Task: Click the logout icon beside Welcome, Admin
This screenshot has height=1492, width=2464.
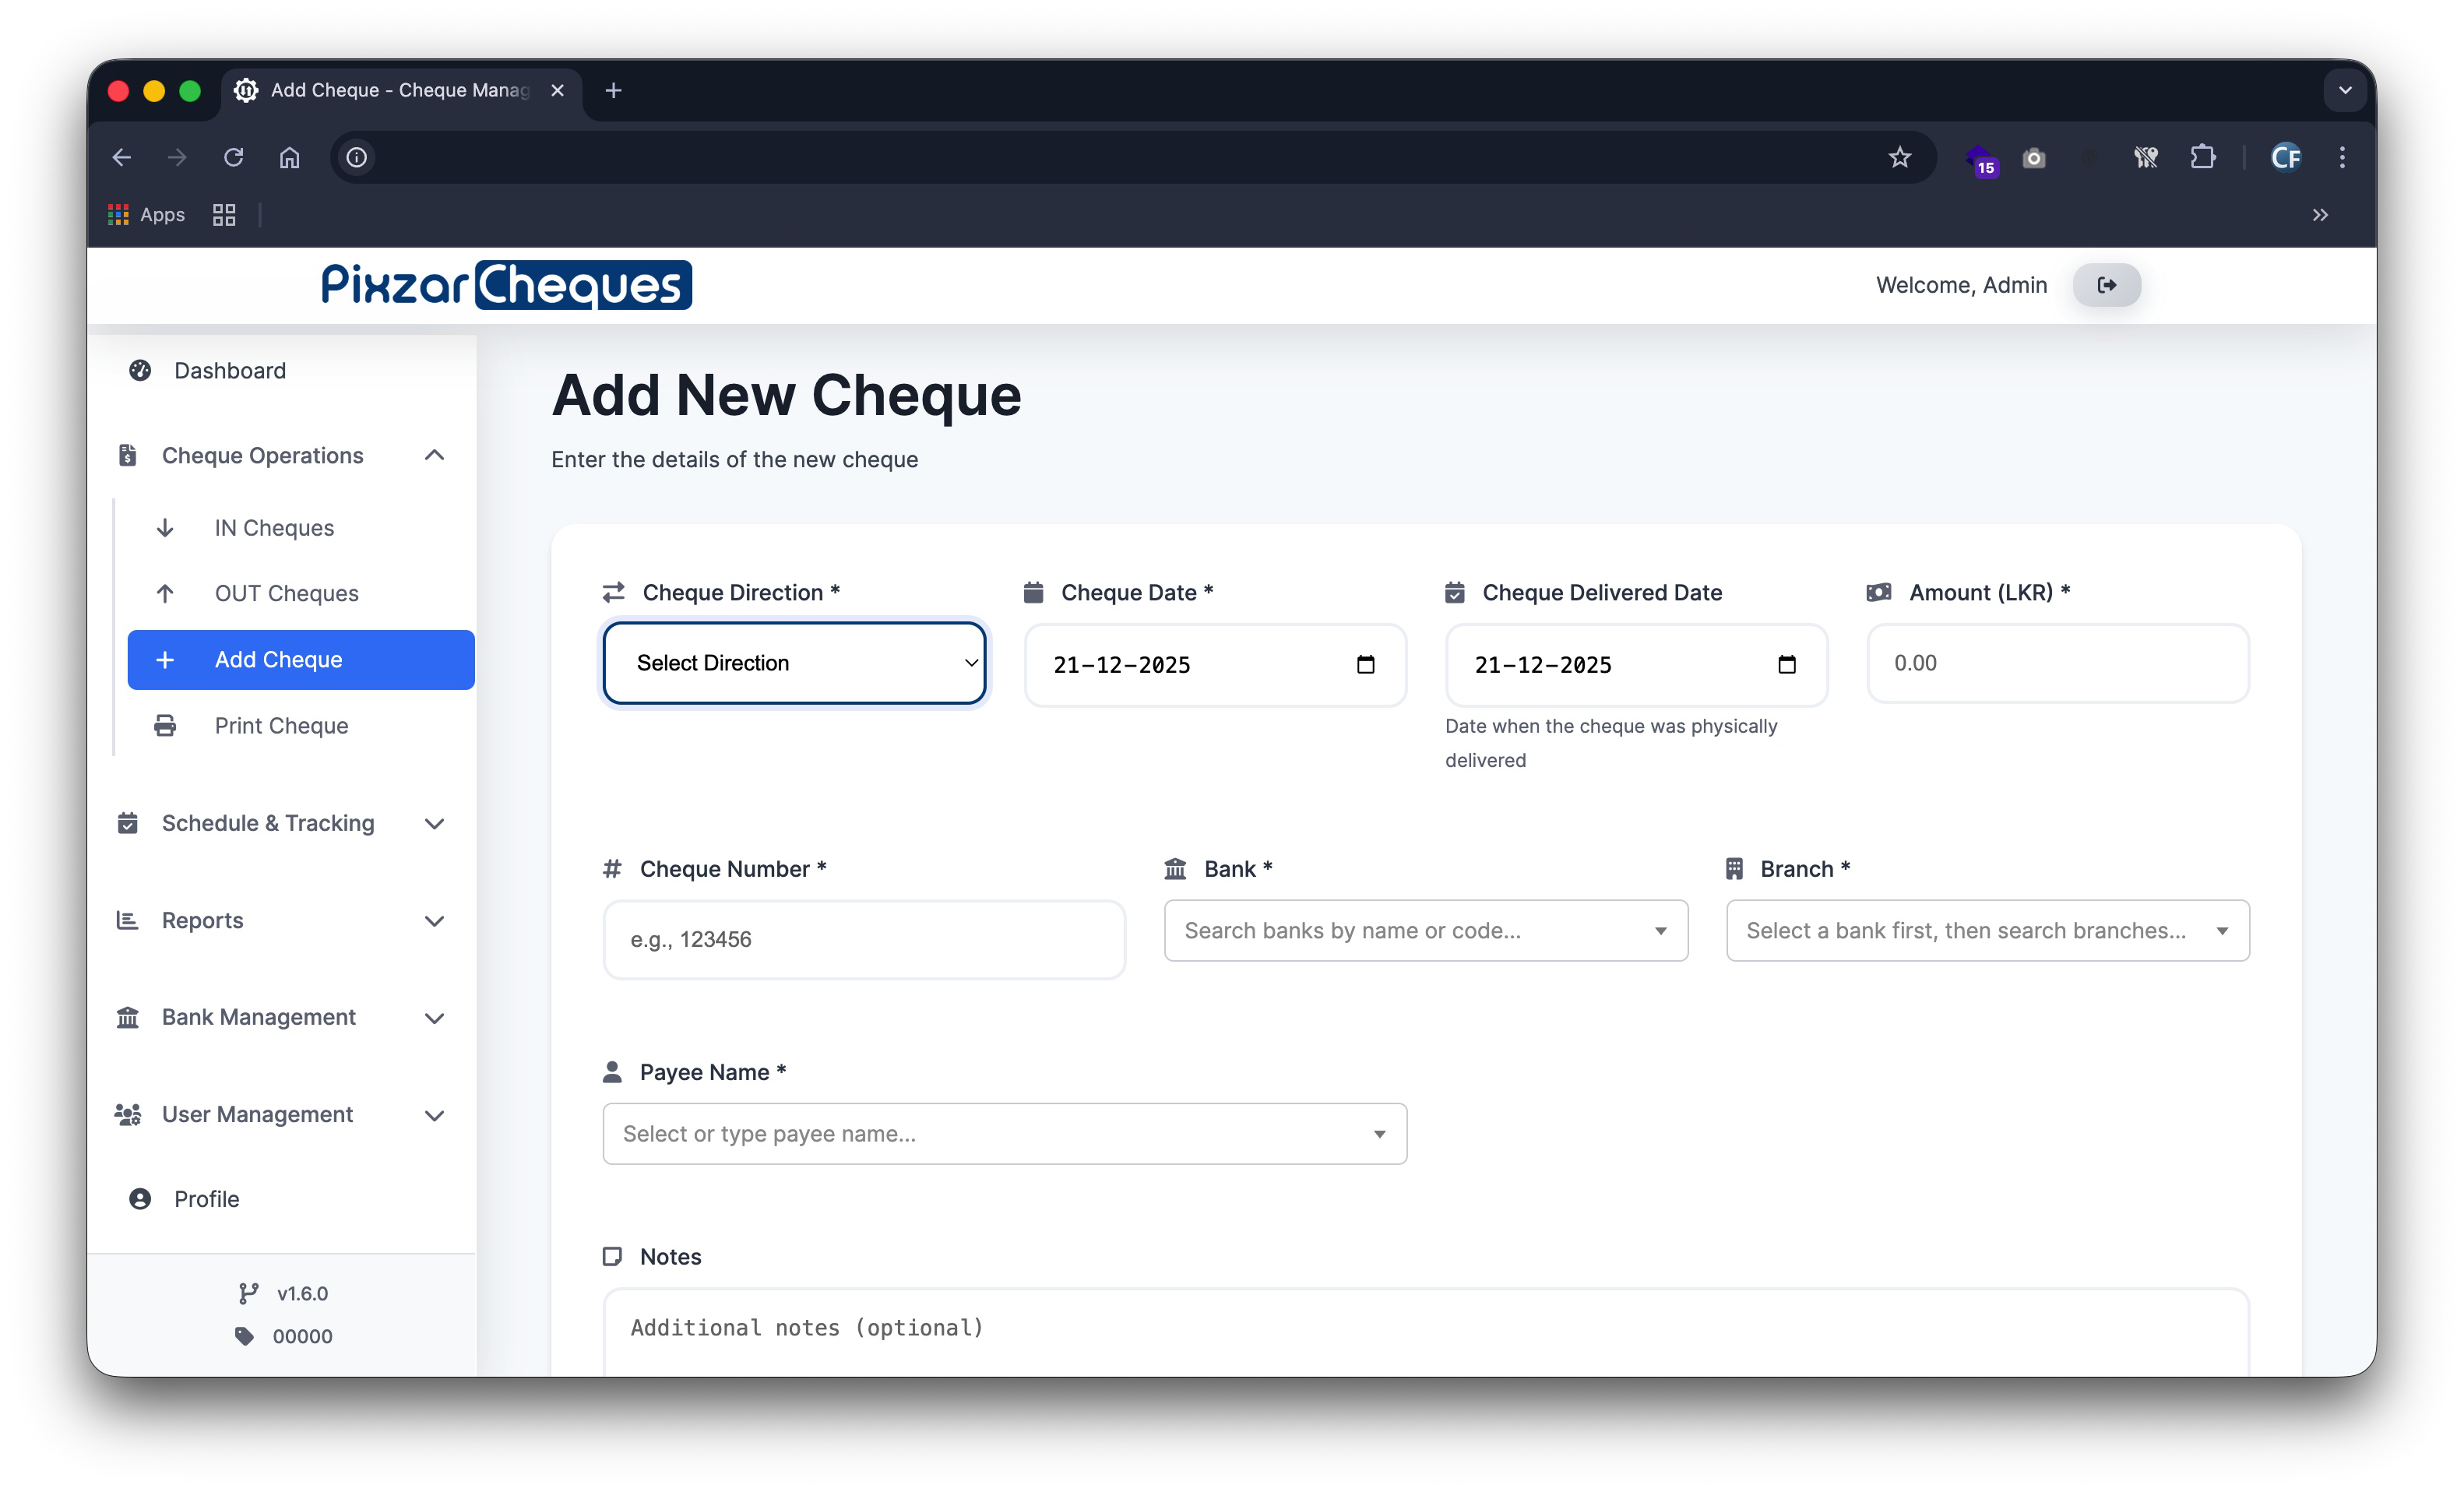Action: pos(2106,285)
